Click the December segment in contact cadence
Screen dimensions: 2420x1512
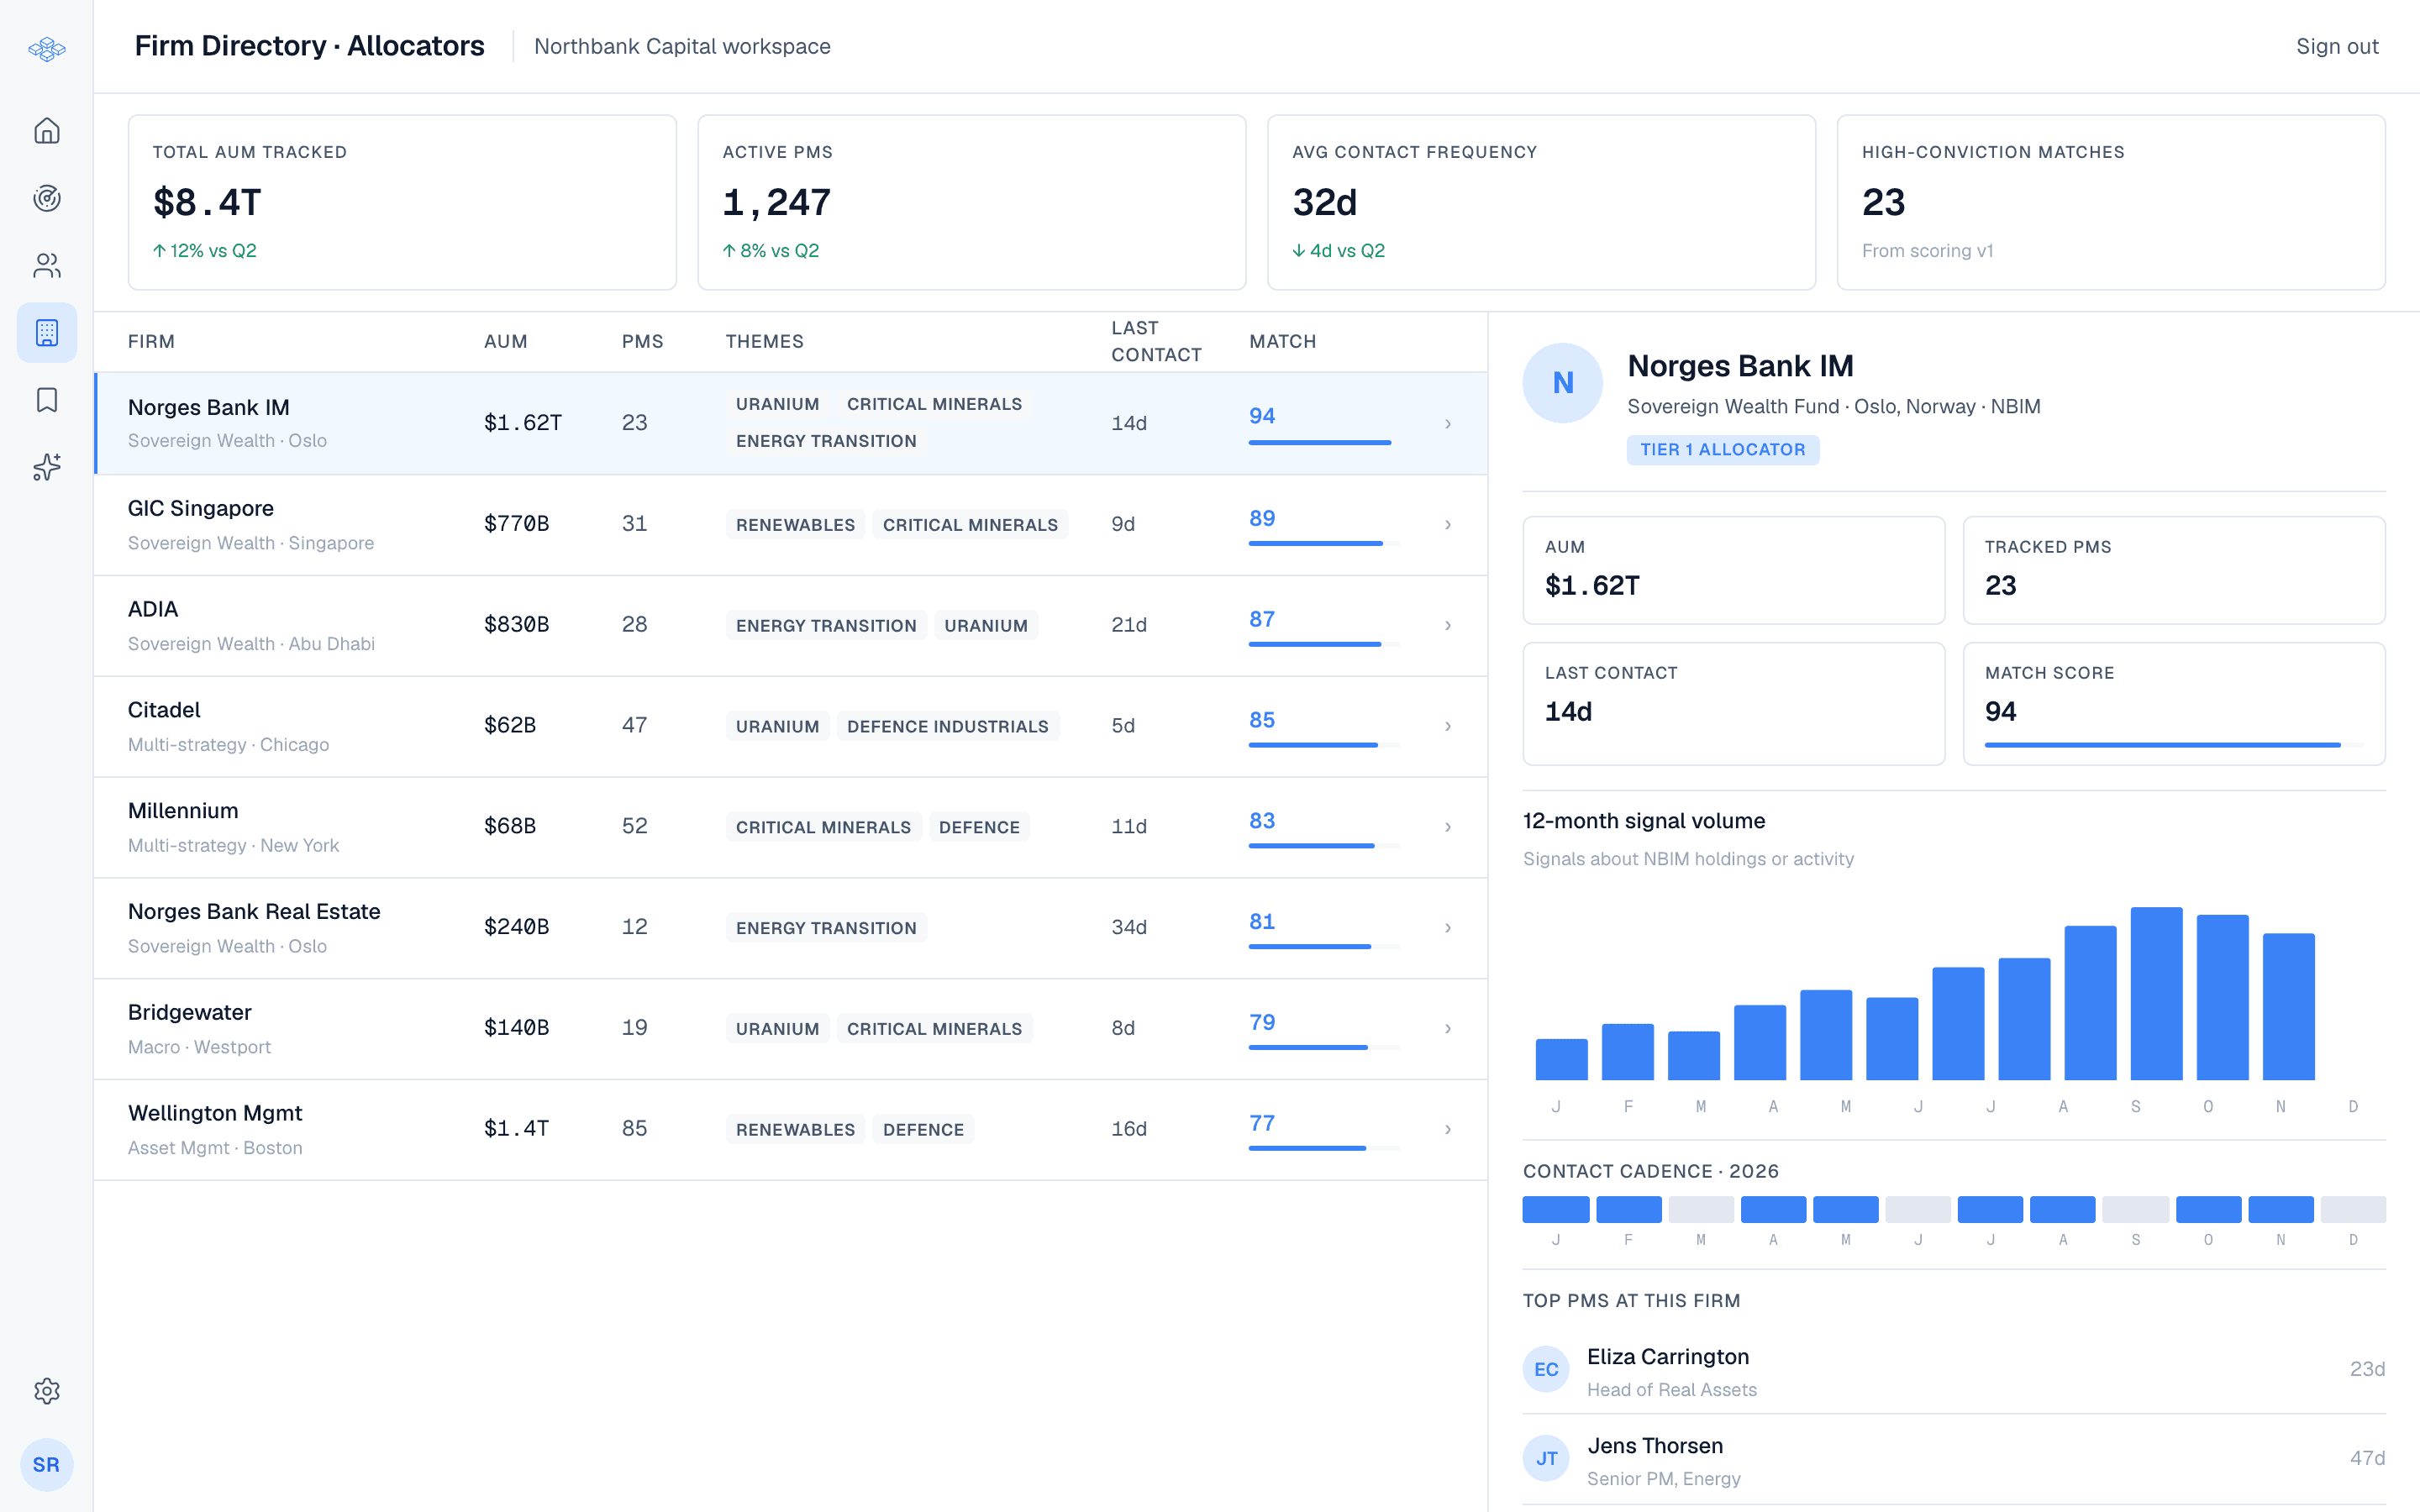pos(2353,1209)
